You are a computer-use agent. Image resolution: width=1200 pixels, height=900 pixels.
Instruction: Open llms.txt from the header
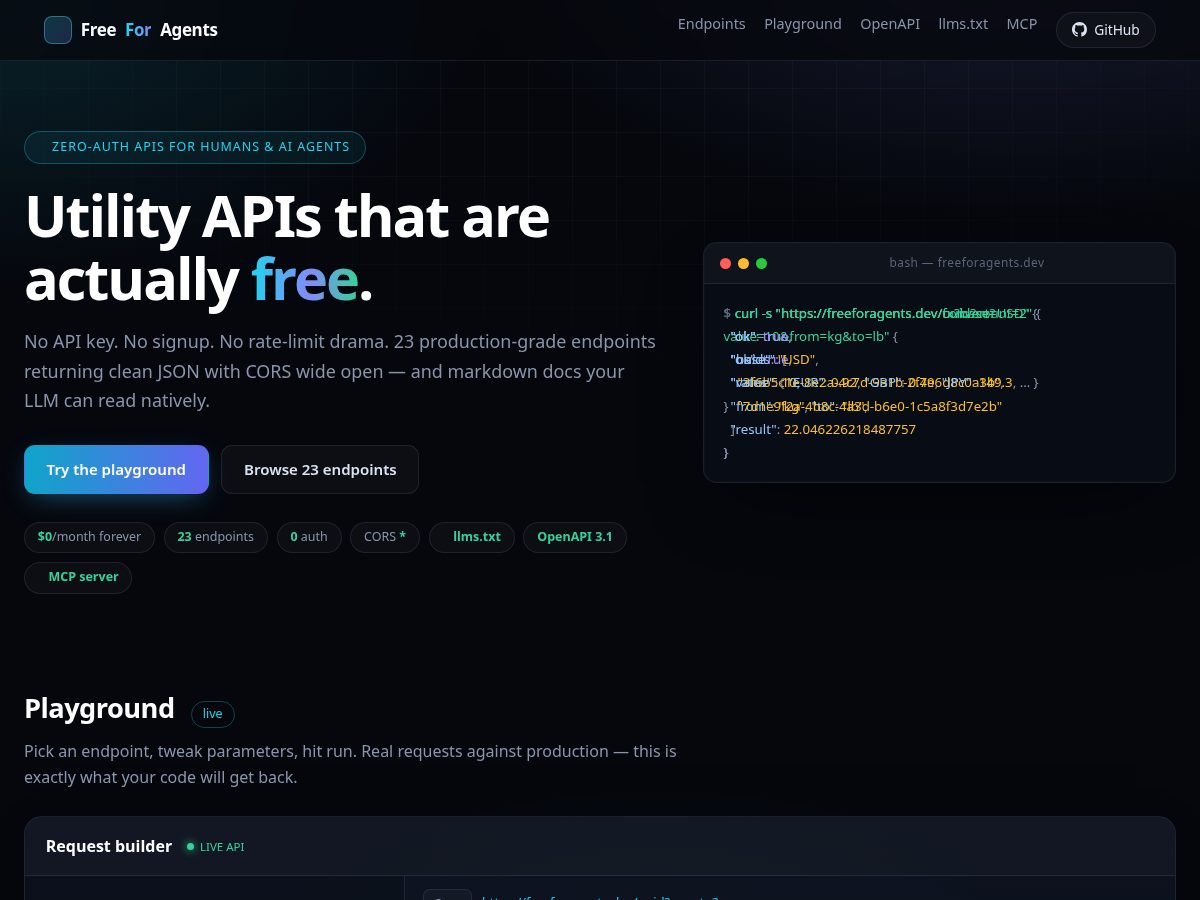[963, 24]
